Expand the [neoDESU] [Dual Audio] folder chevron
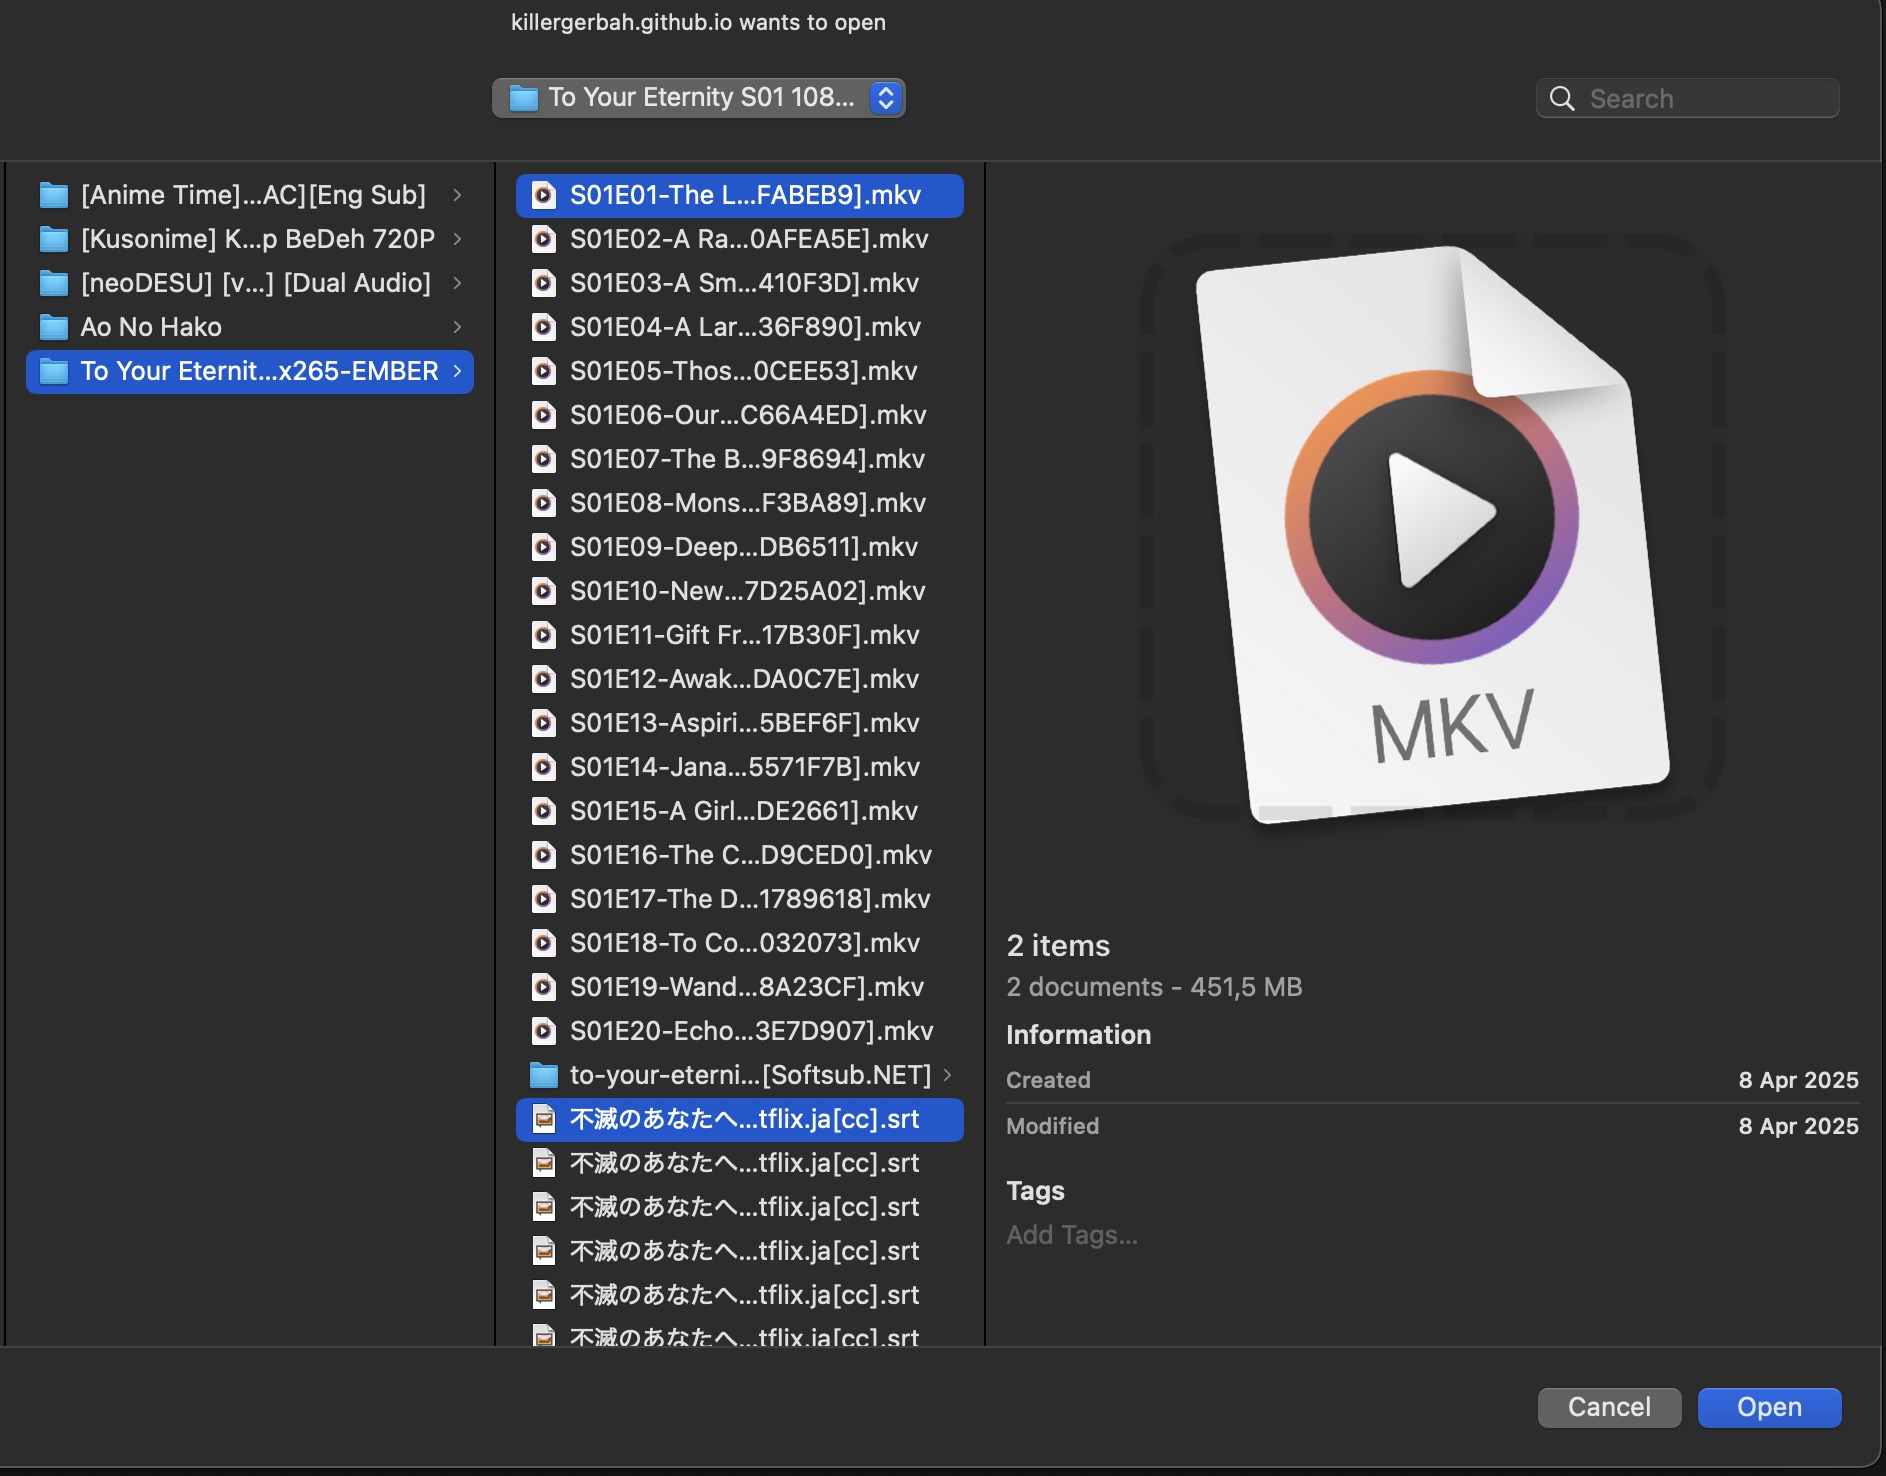The image size is (1886, 1476). pyautogui.click(x=458, y=283)
